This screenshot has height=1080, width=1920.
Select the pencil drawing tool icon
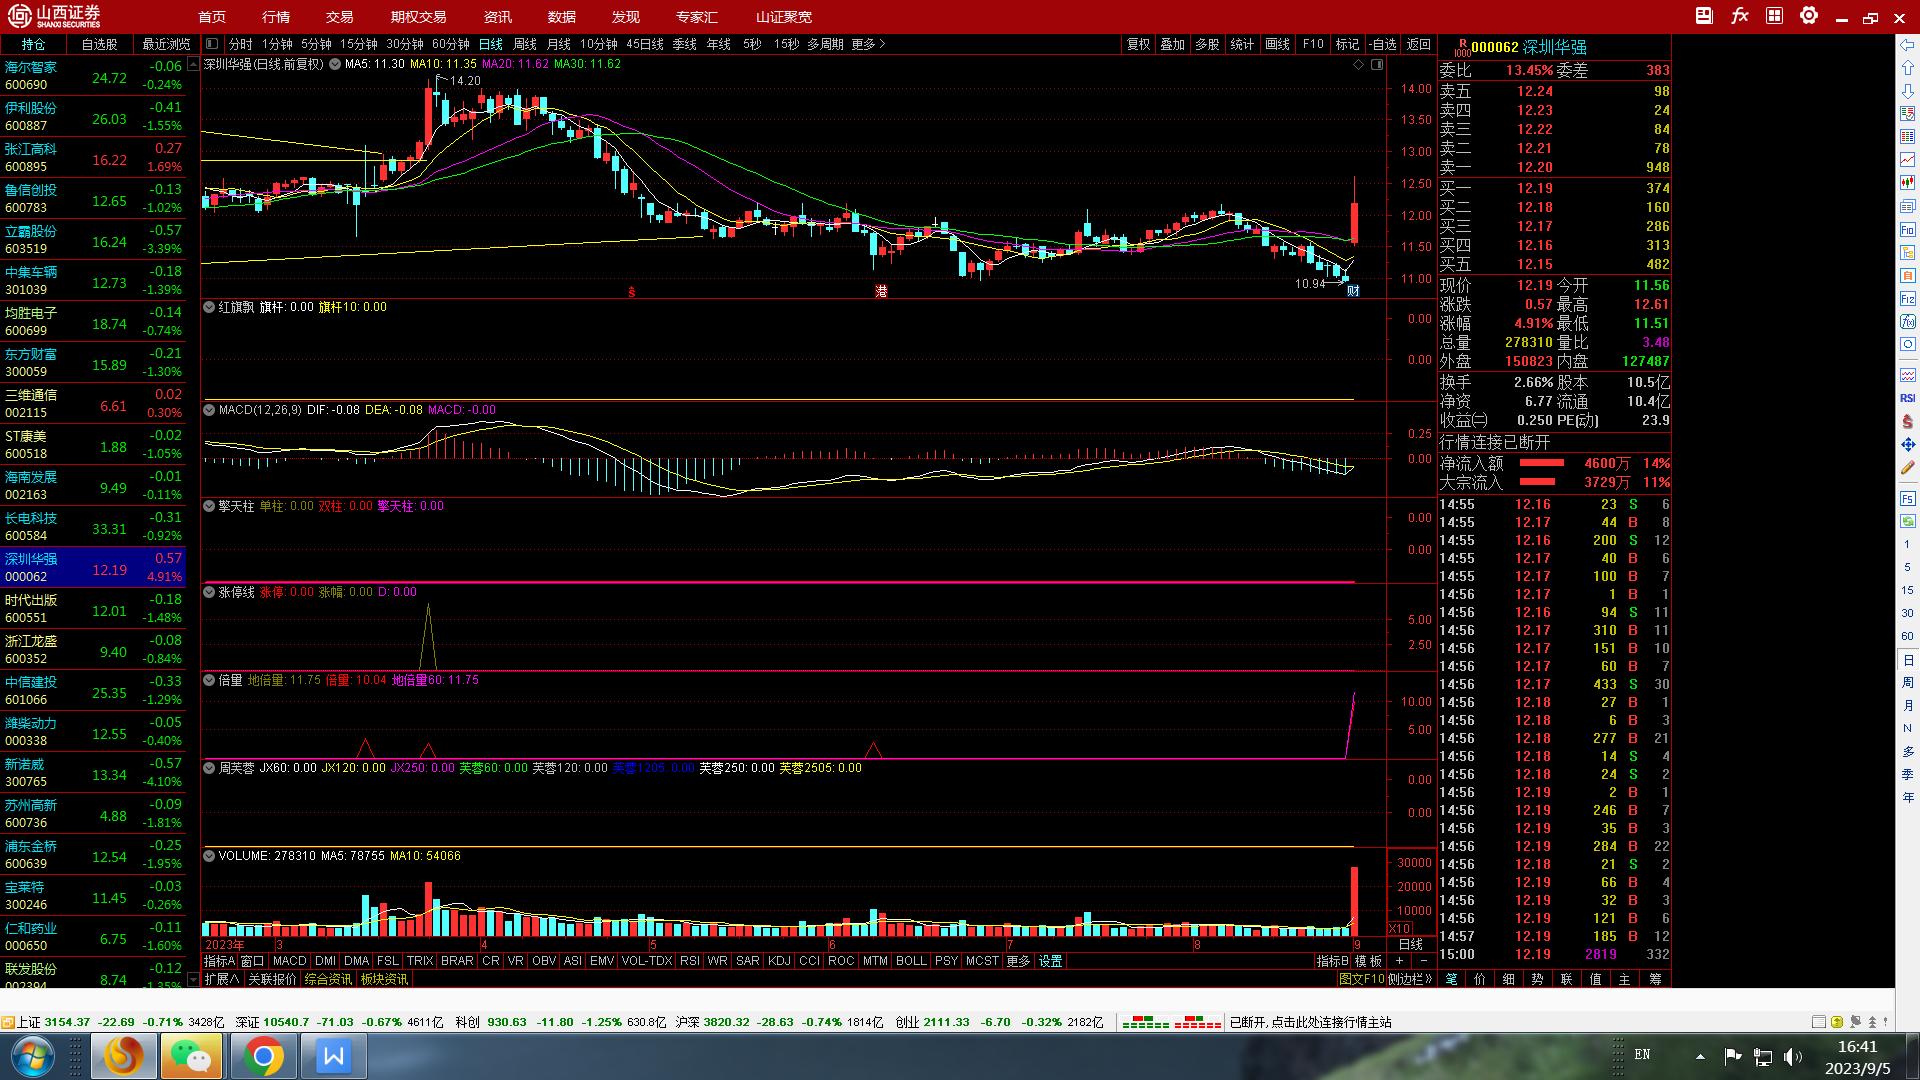point(1907,468)
